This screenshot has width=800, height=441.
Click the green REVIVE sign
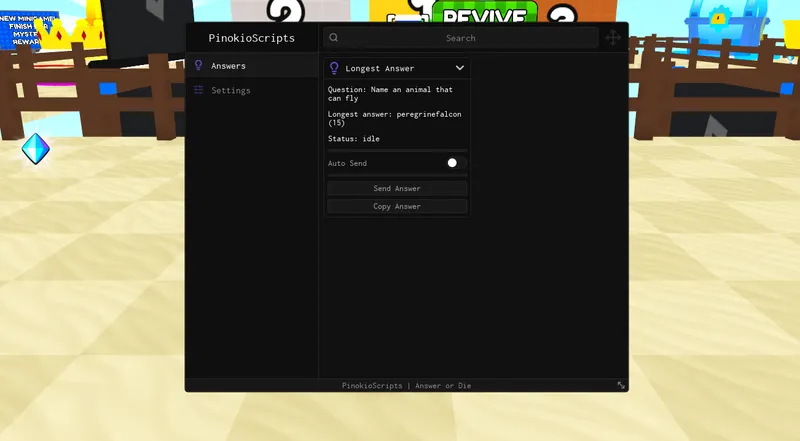[x=485, y=13]
